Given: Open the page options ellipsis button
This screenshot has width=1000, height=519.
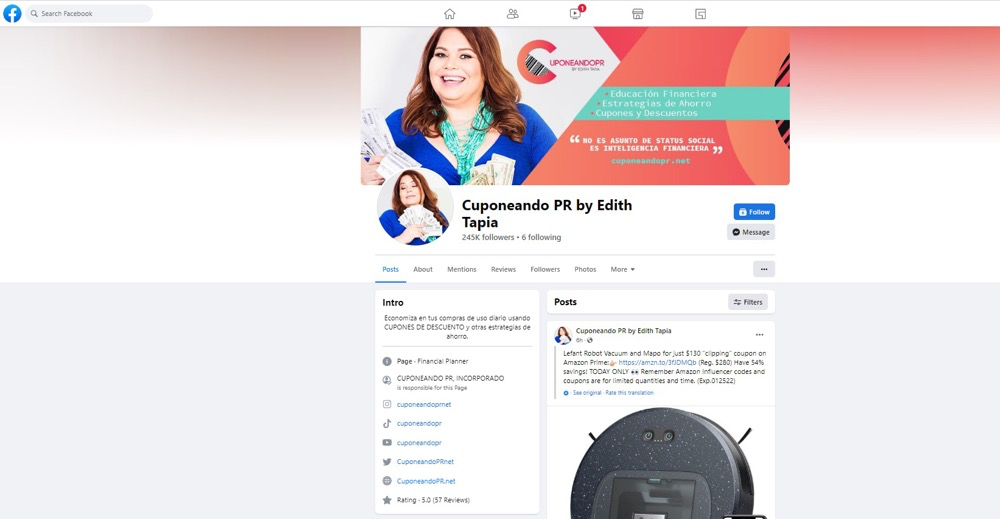Looking at the screenshot, I should pyautogui.click(x=763, y=269).
